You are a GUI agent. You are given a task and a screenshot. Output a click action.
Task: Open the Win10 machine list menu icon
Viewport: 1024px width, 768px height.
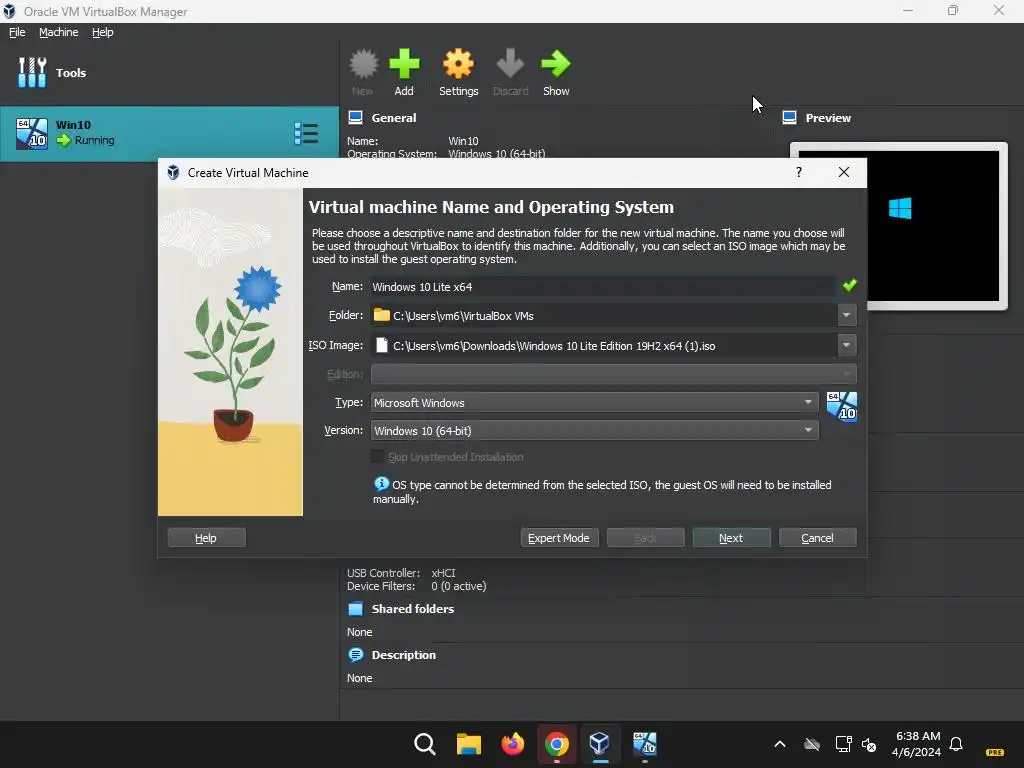point(306,134)
